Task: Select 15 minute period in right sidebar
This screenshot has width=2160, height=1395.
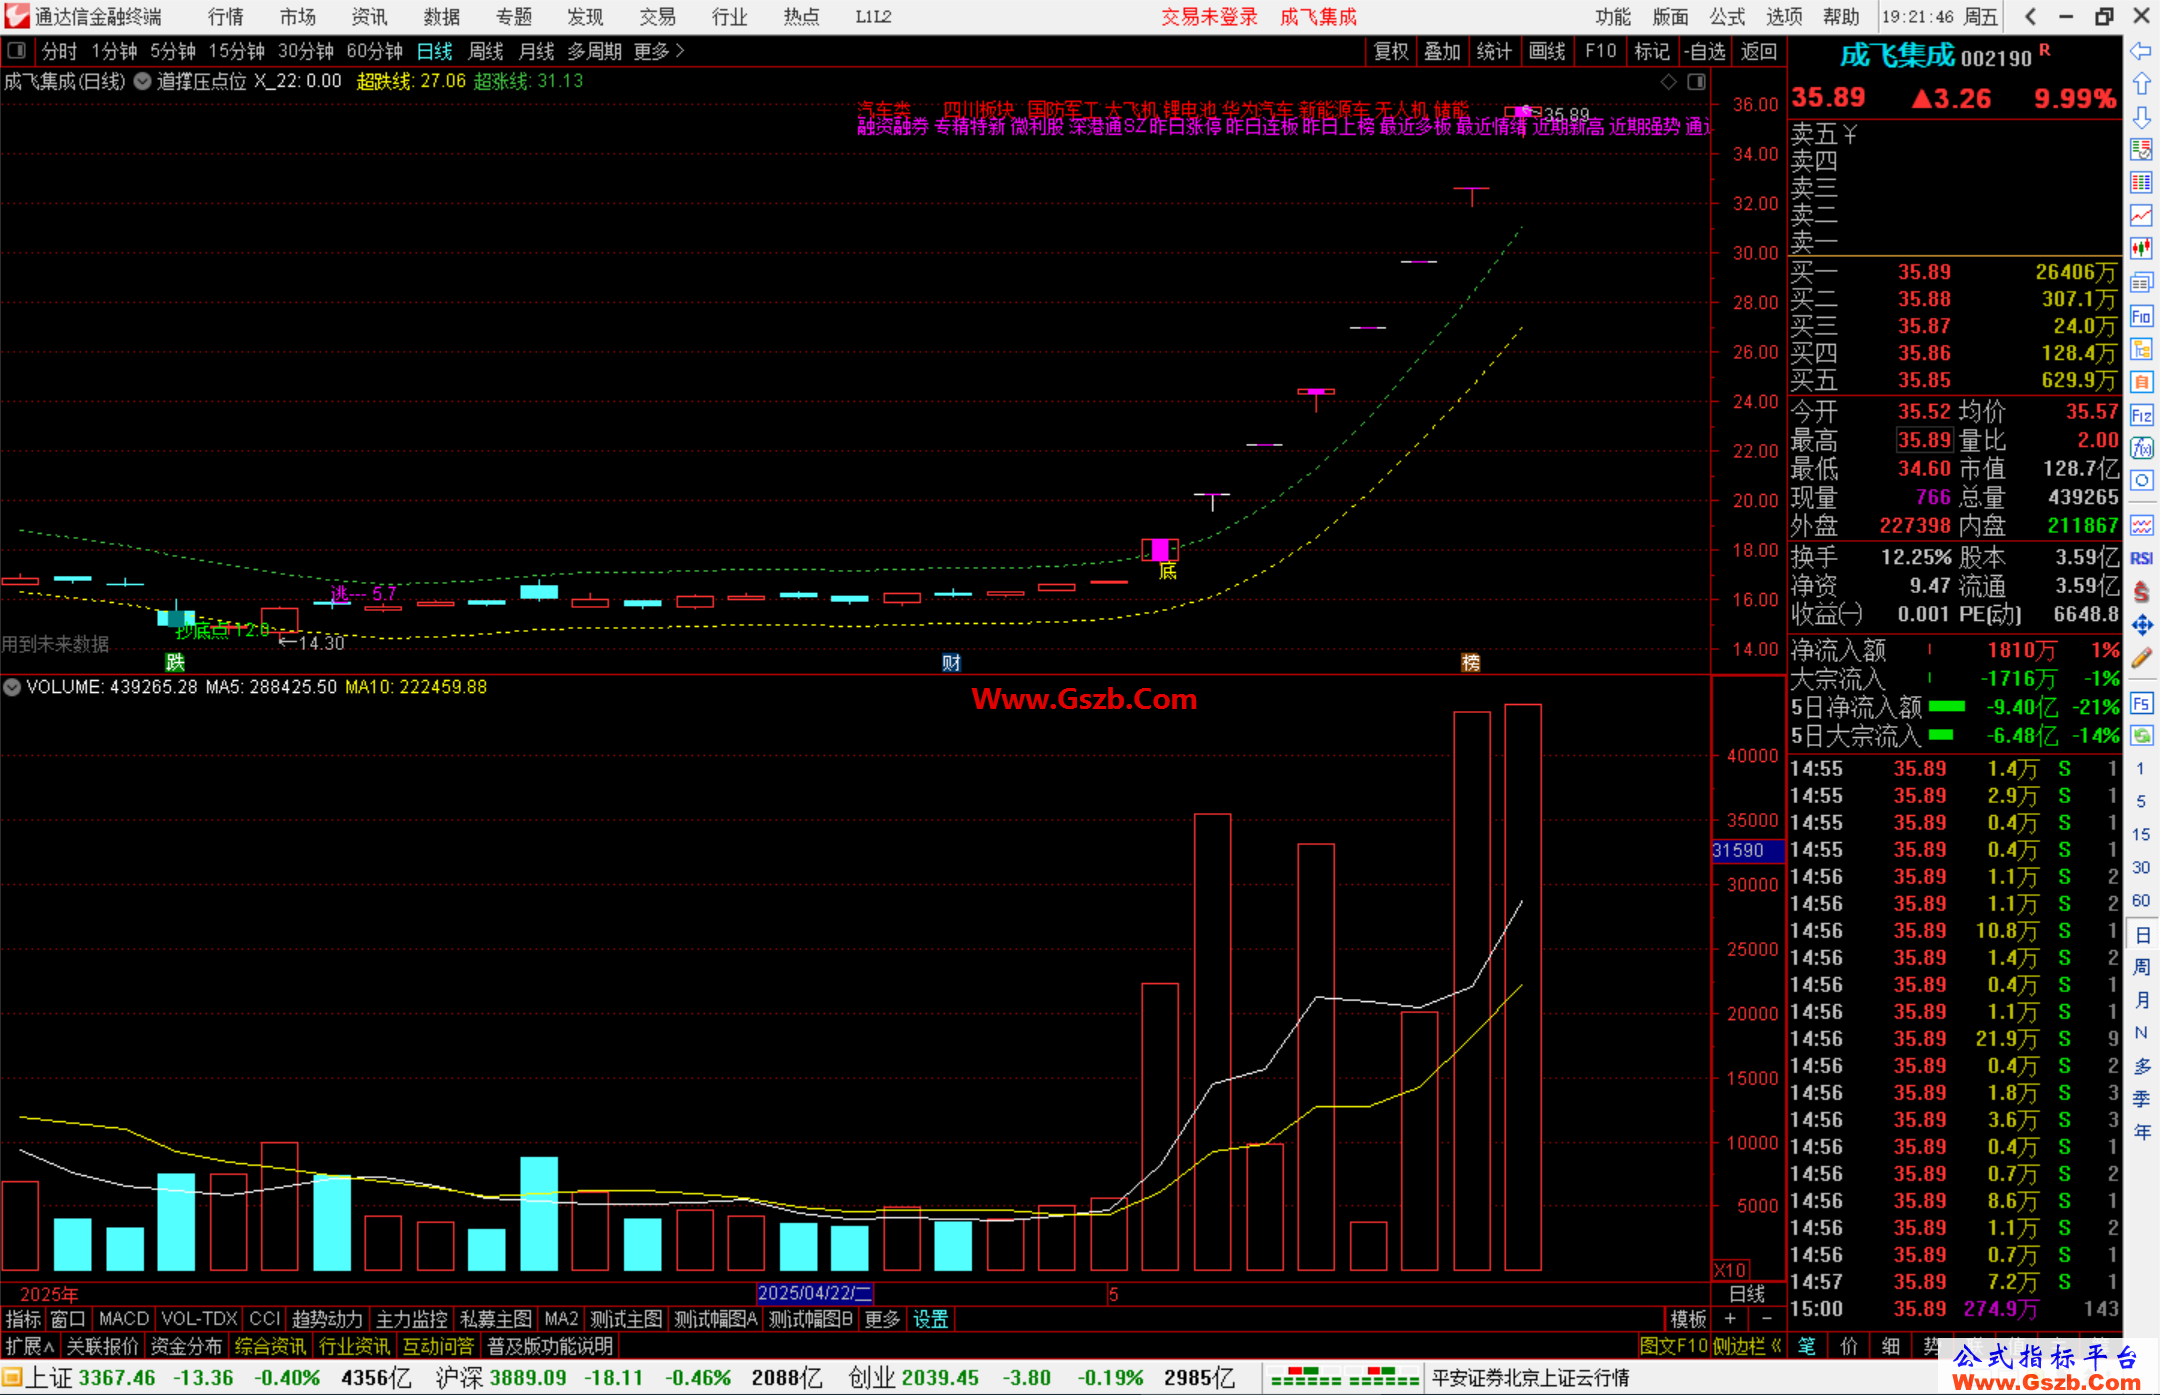Action: click(2141, 834)
